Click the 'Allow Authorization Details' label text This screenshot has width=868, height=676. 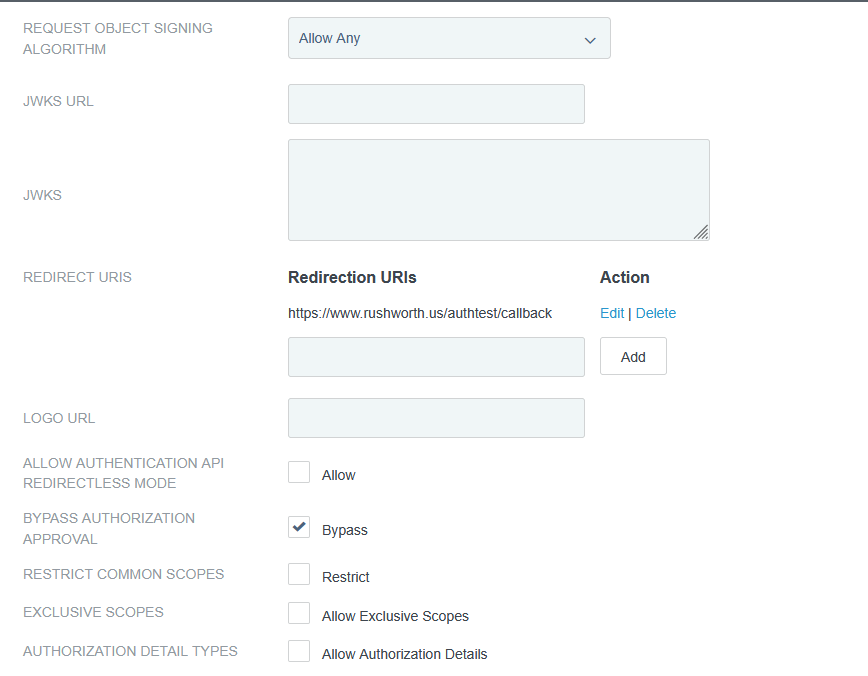pos(405,654)
